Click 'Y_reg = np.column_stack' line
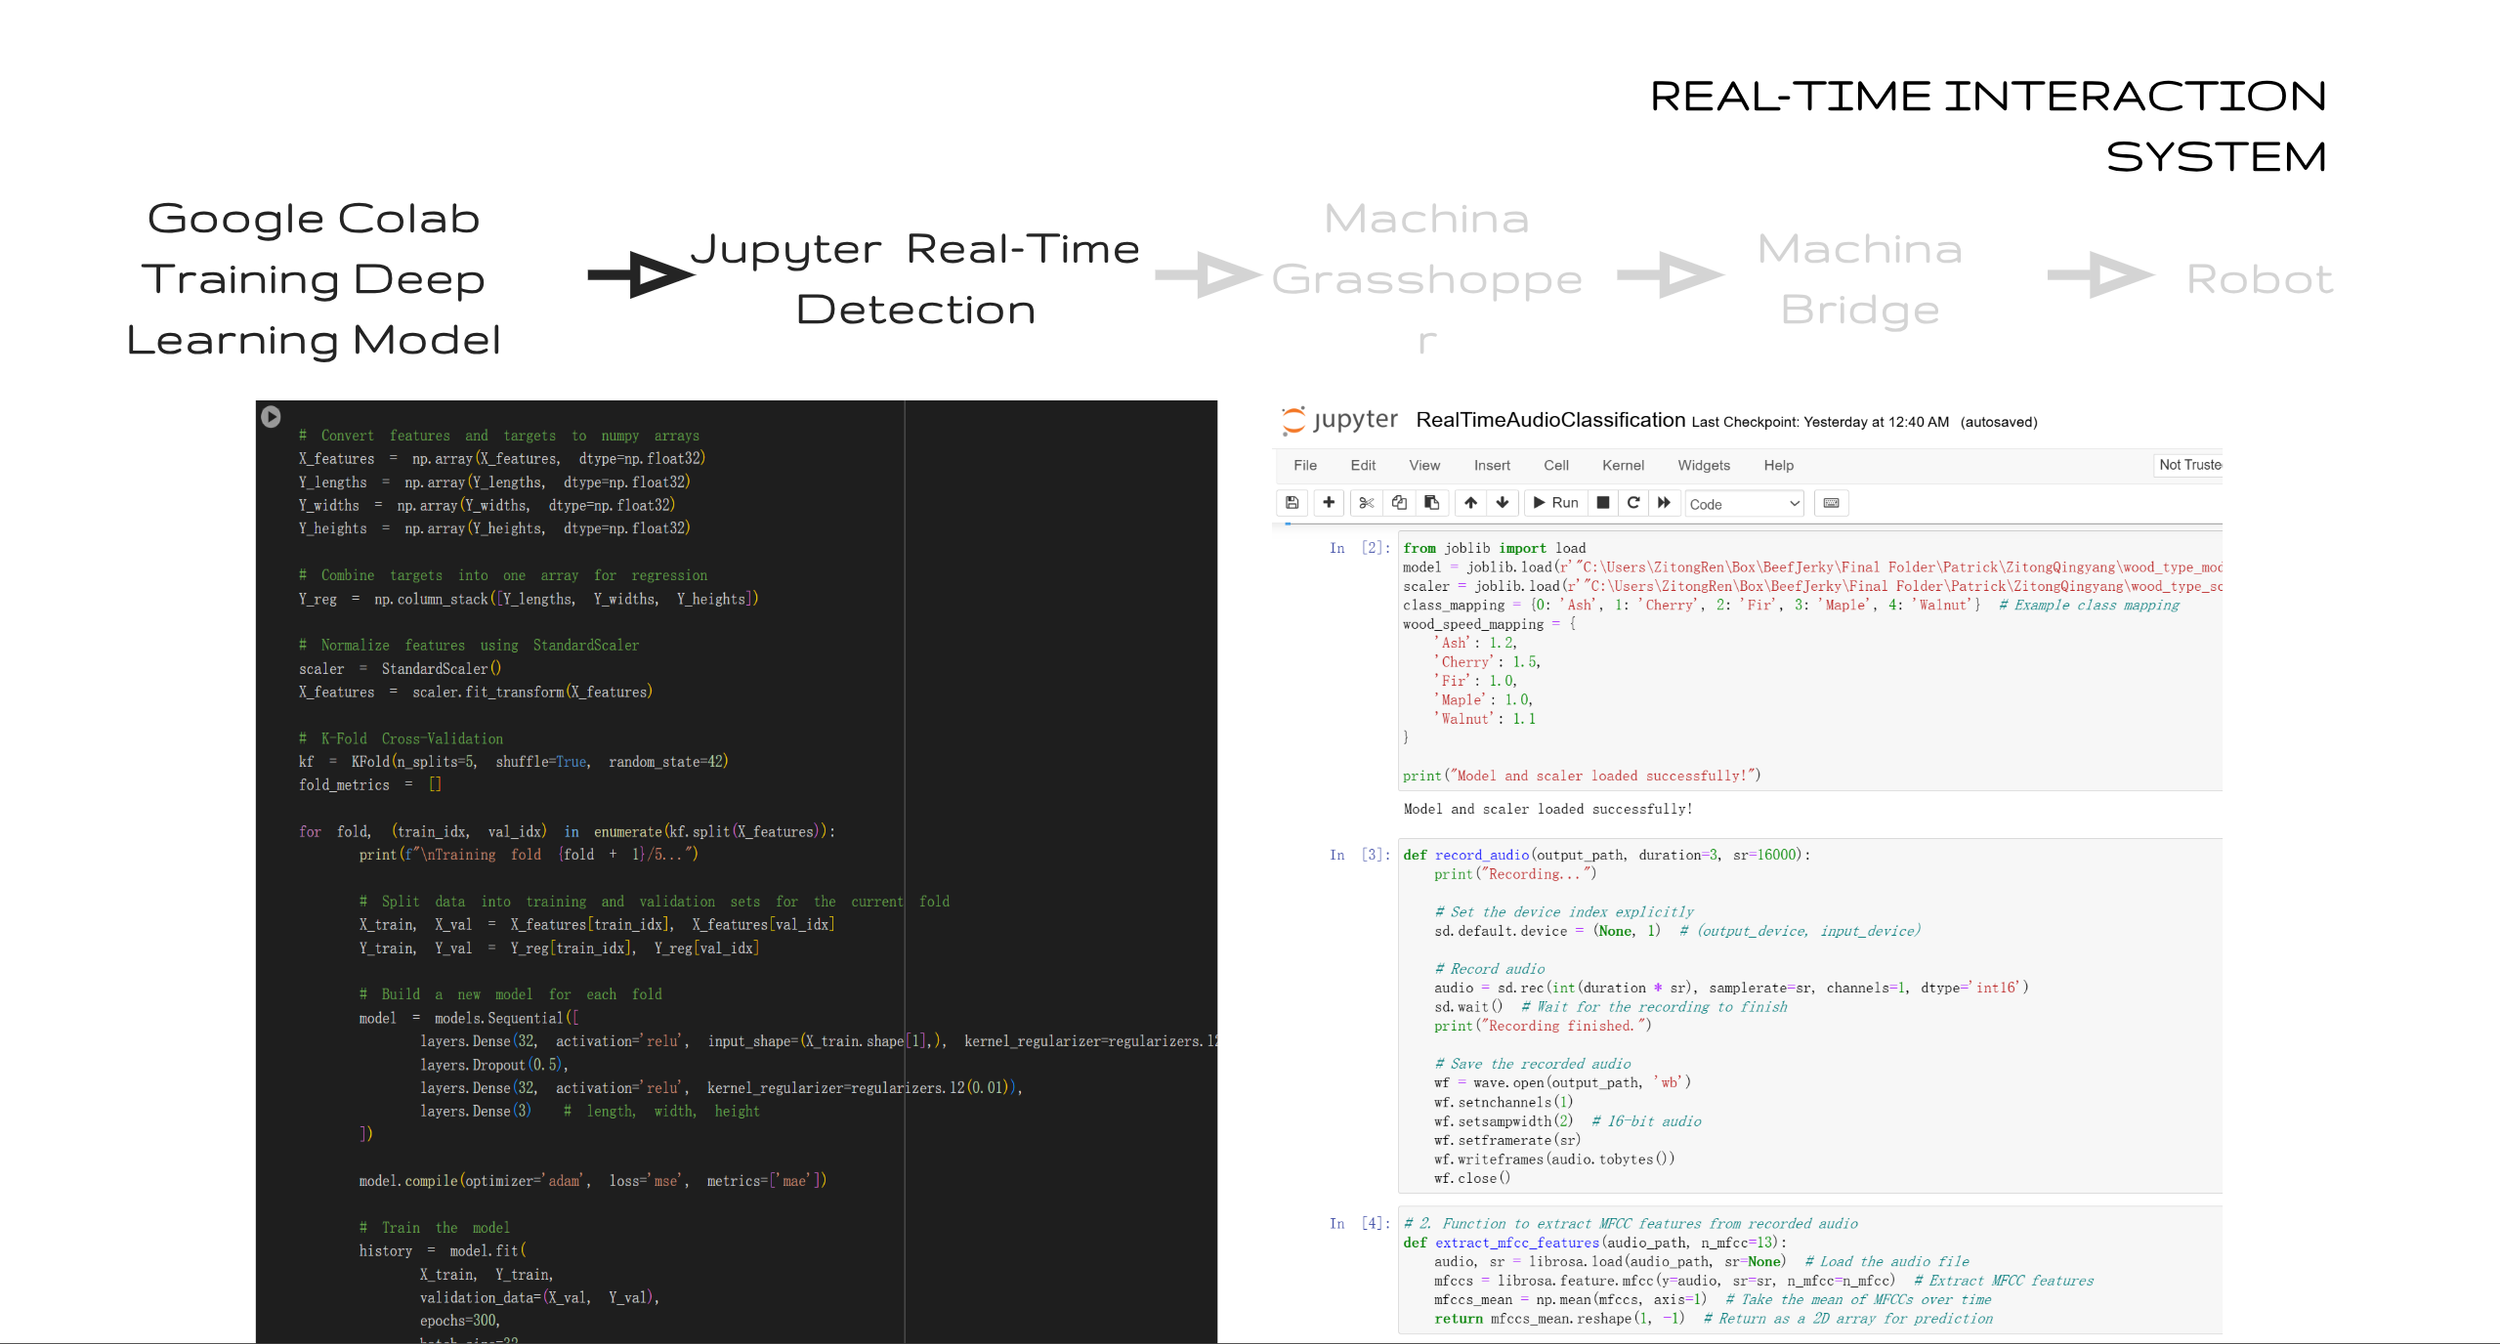The image size is (2500, 1344). click(528, 599)
